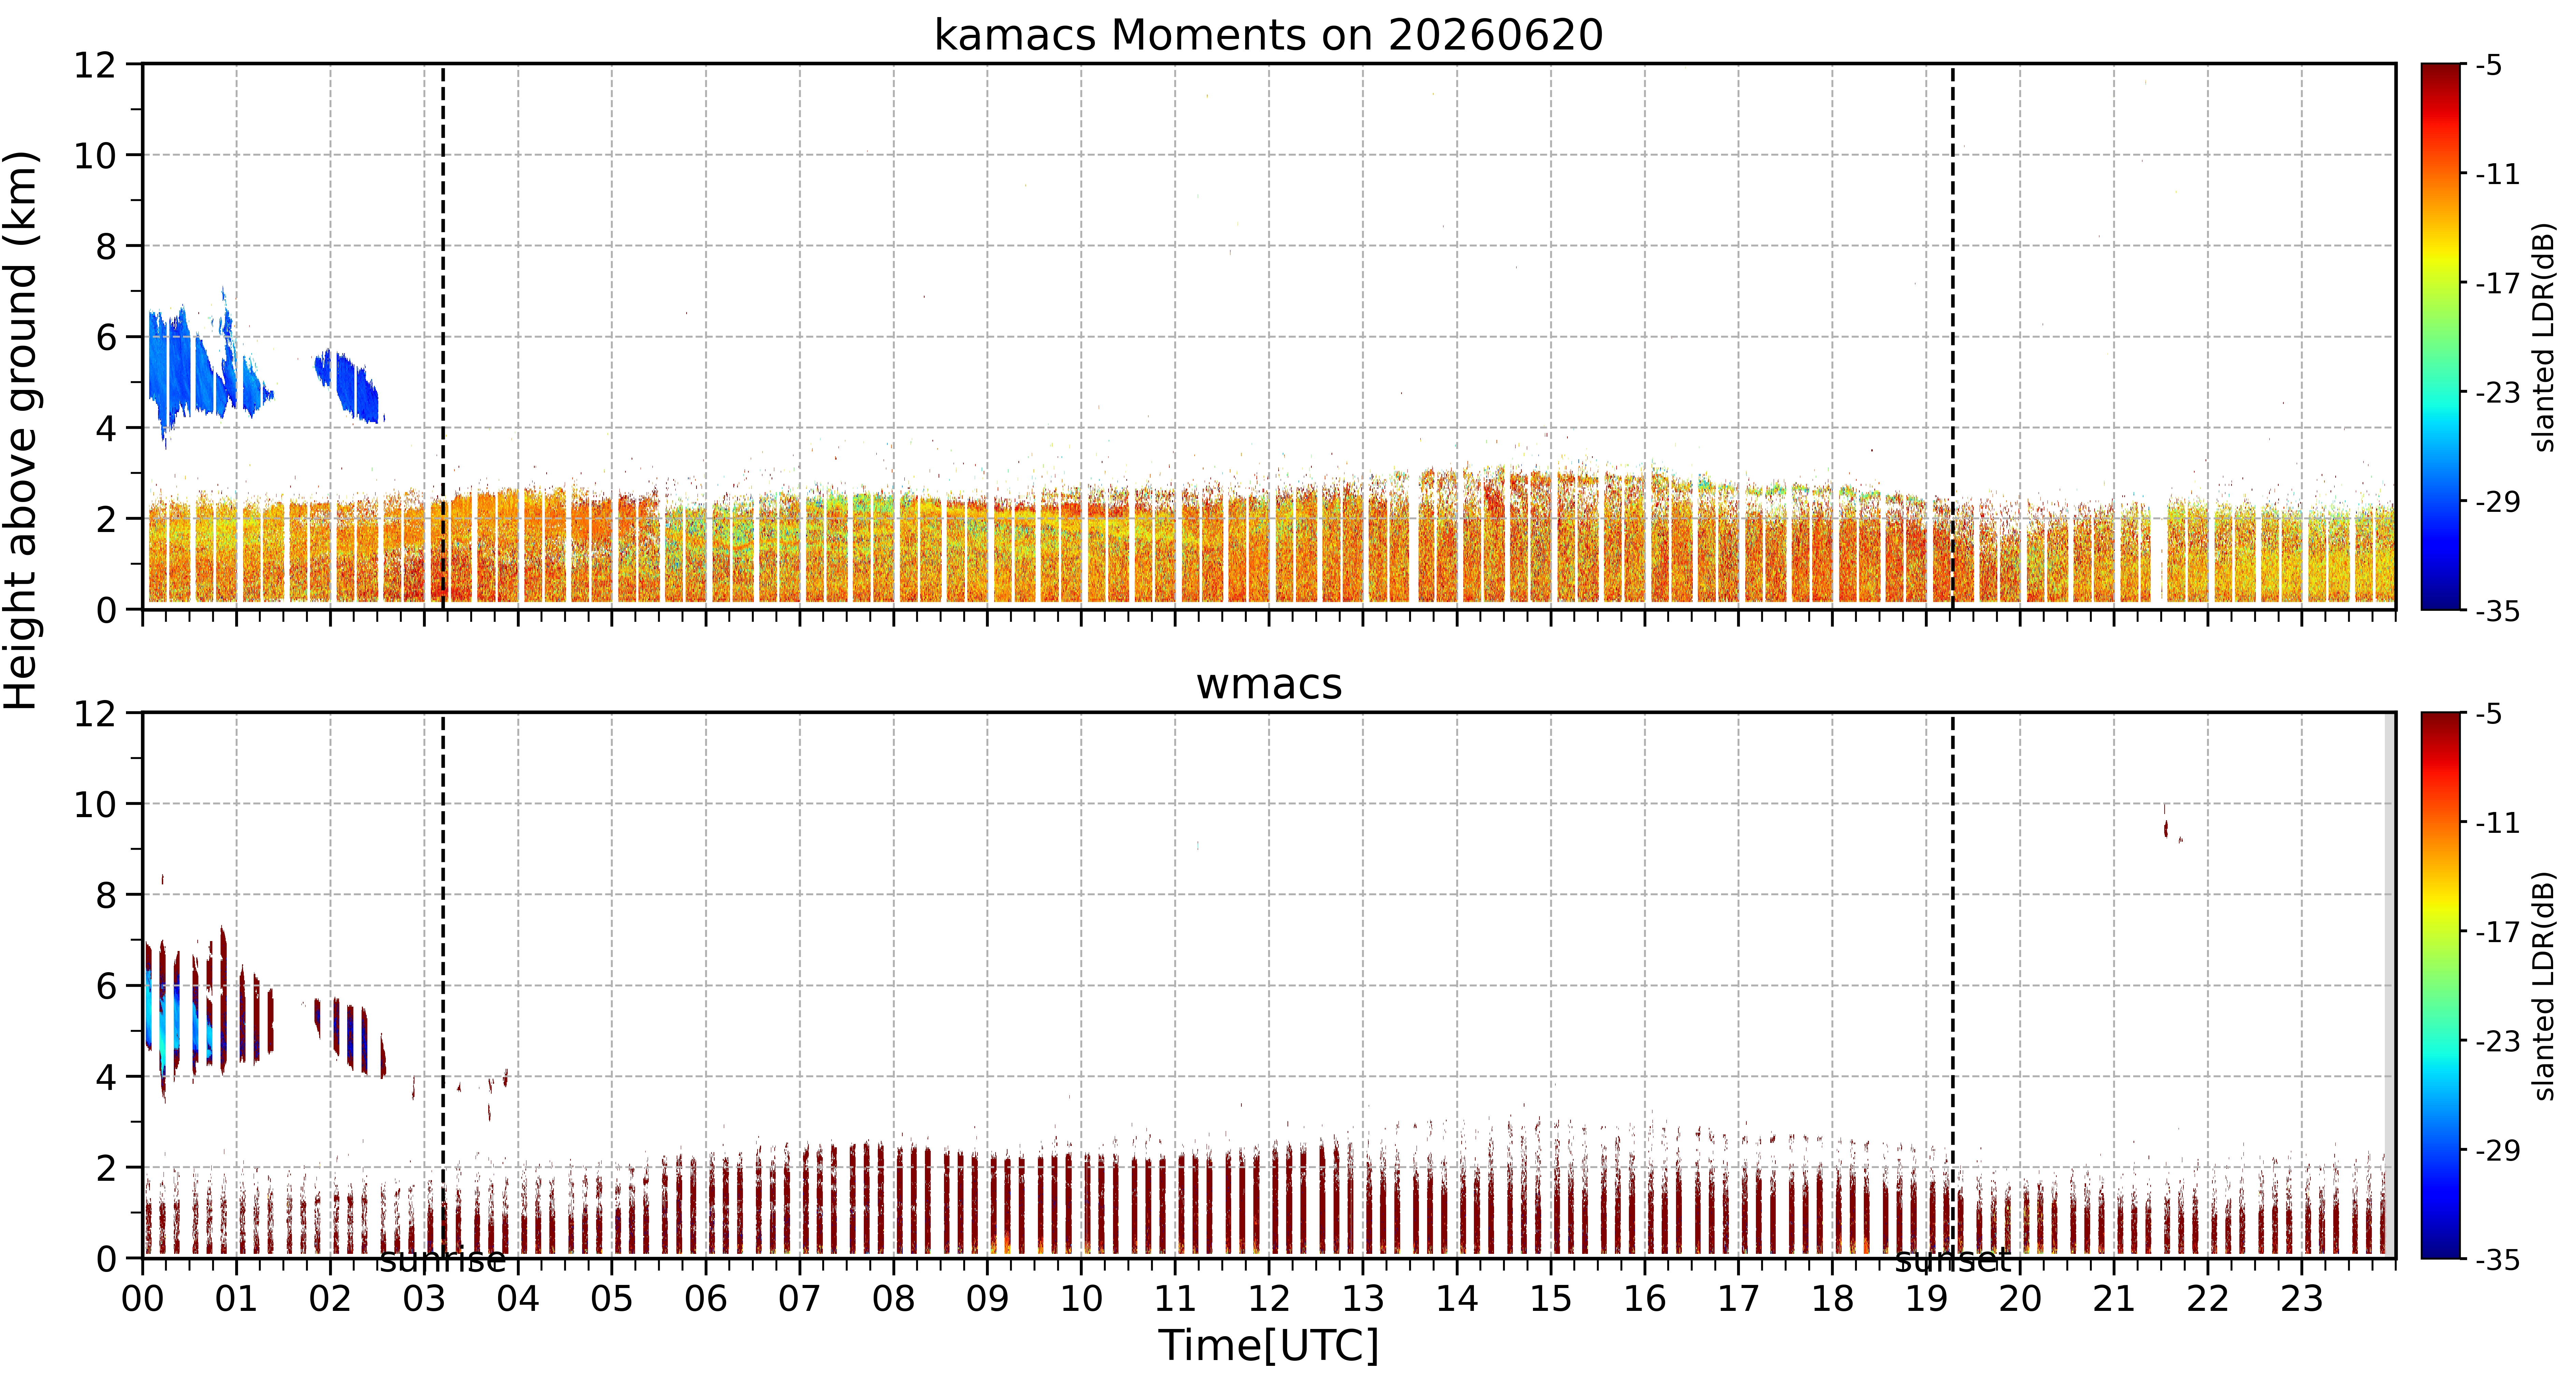
Task: Select the "Height above ground (km)" axis label
Action: [x=21, y=430]
